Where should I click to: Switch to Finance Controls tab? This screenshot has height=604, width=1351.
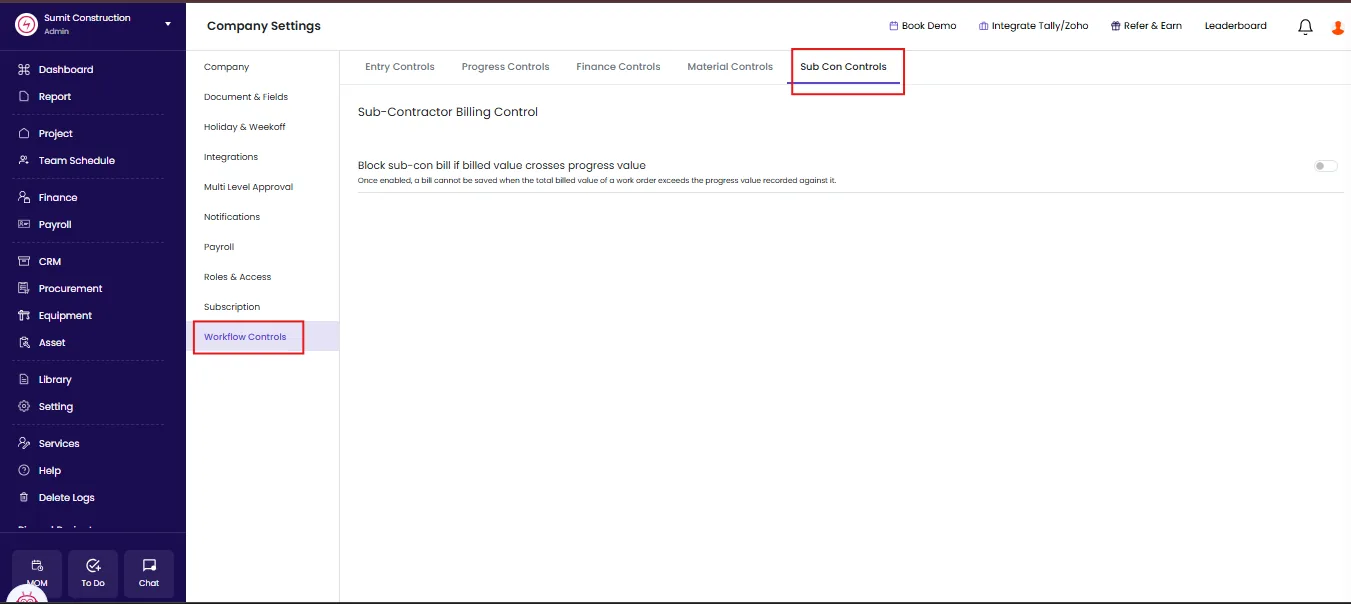pos(618,67)
